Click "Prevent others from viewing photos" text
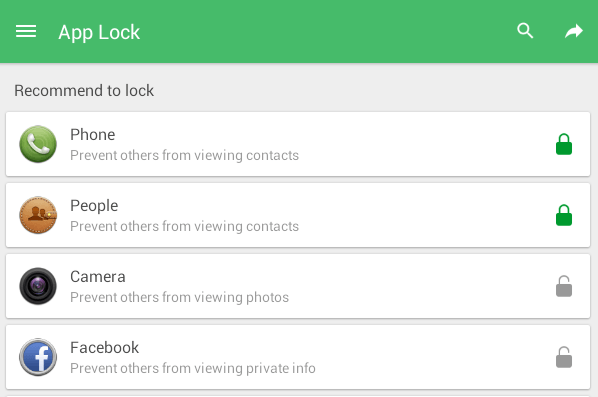This screenshot has width=598, height=397. click(180, 297)
